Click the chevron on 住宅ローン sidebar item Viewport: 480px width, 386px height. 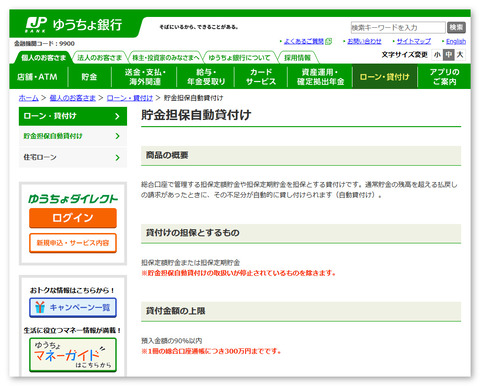[x=117, y=157]
